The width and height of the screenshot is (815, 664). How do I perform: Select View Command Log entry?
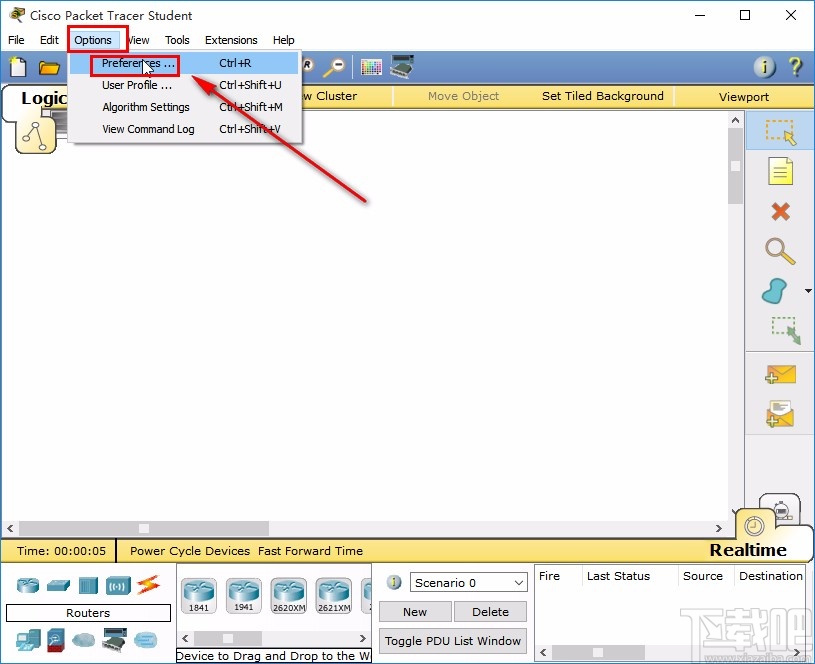[183, 129]
